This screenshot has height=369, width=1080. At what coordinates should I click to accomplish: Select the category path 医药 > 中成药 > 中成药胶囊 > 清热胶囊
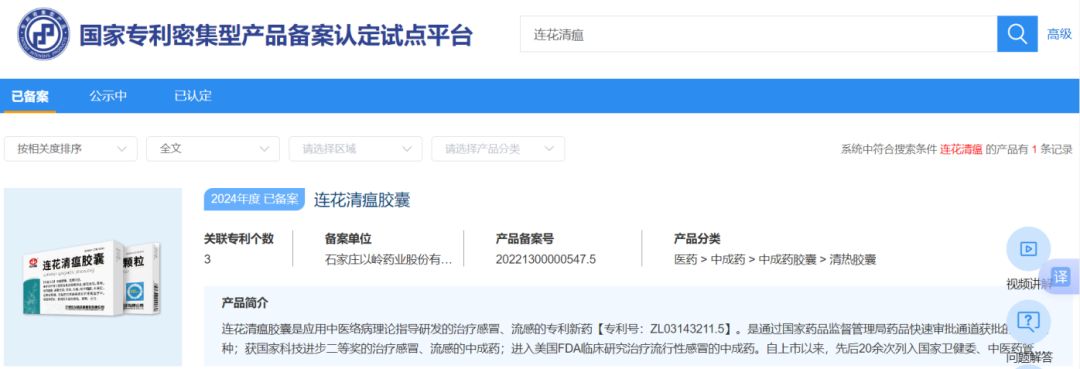775,260
